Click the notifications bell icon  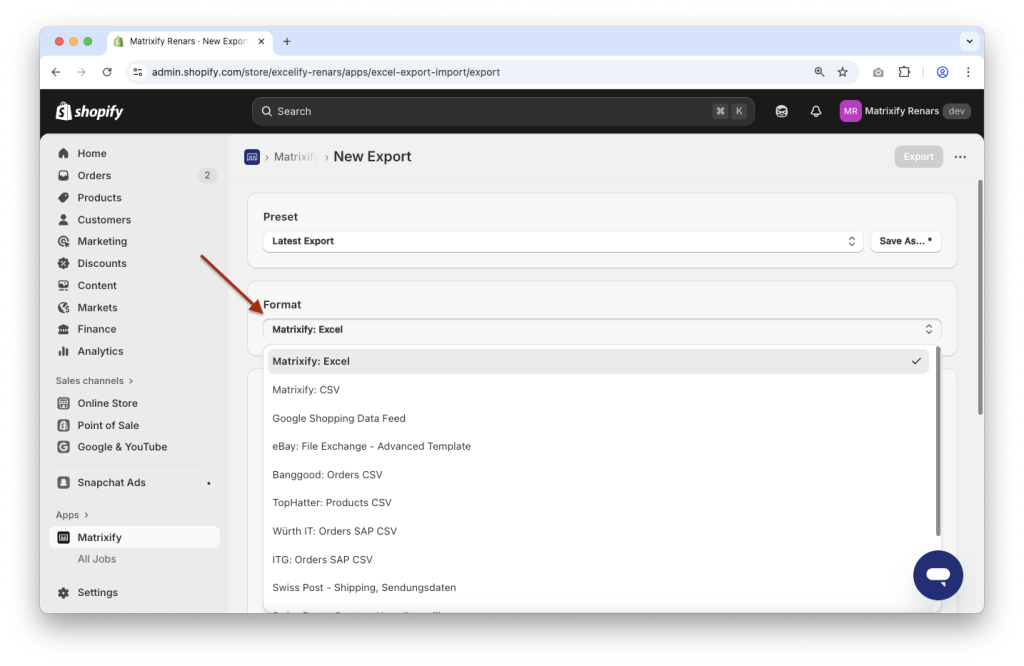coord(815,111)
